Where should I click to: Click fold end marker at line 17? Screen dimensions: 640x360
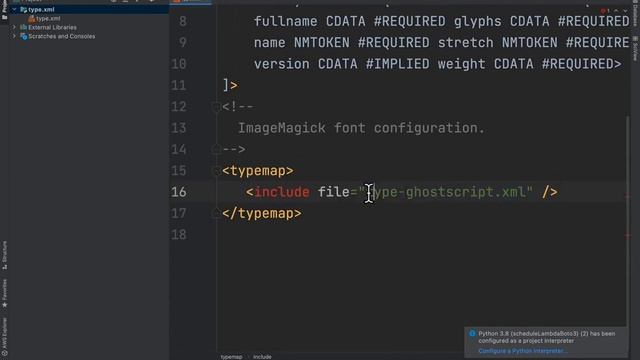216,213
